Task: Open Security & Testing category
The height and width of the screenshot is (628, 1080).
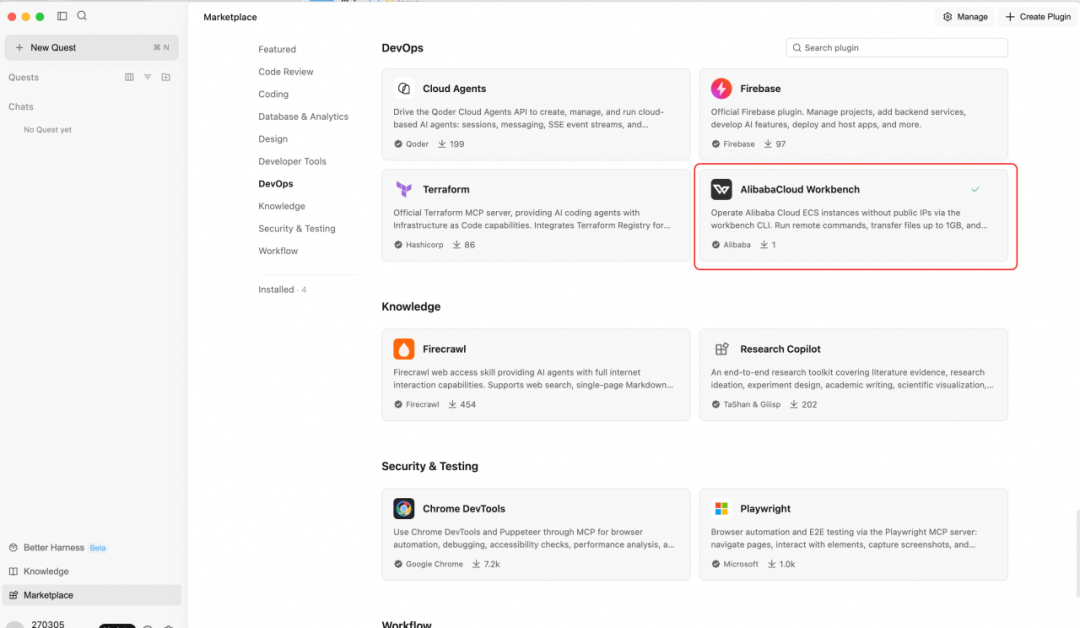Action: [297, 228]
